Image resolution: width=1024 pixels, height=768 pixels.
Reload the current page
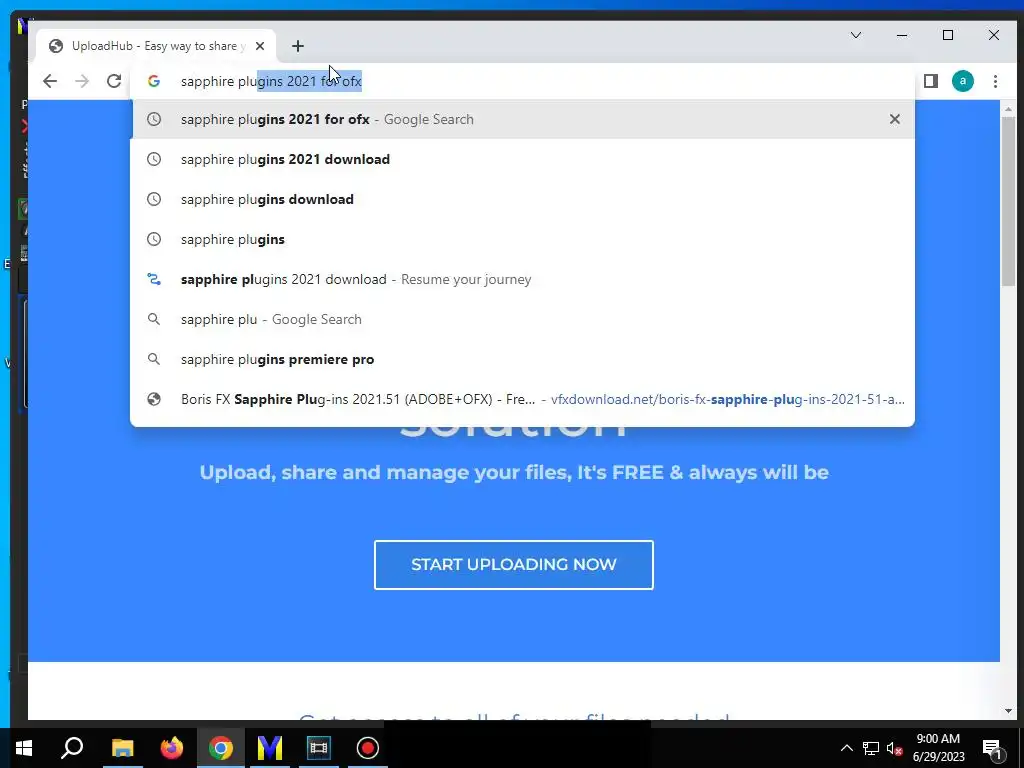[x=114, y=81]
